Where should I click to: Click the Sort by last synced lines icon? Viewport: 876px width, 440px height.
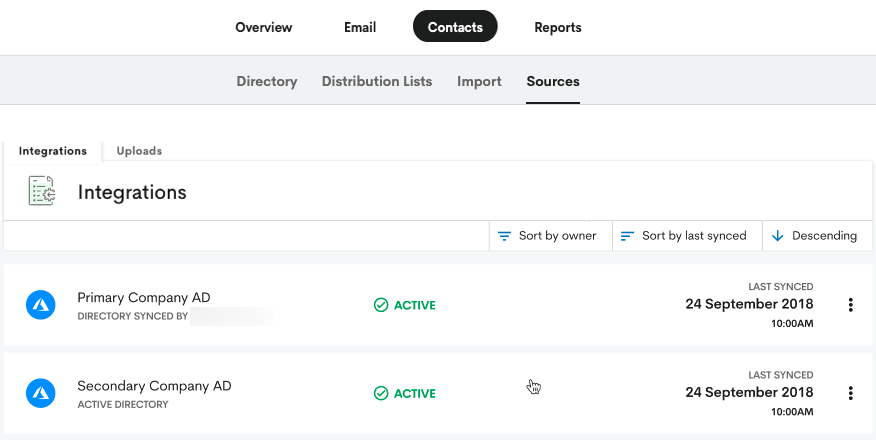click(x=627, y=236)
